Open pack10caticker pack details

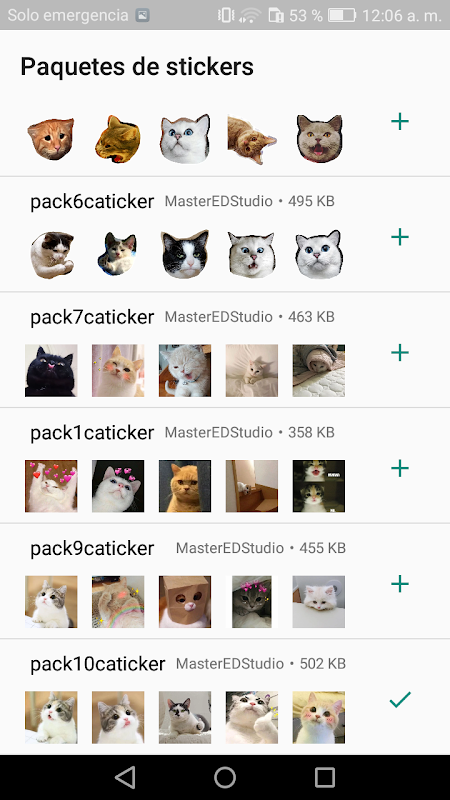tap(97, 664)
